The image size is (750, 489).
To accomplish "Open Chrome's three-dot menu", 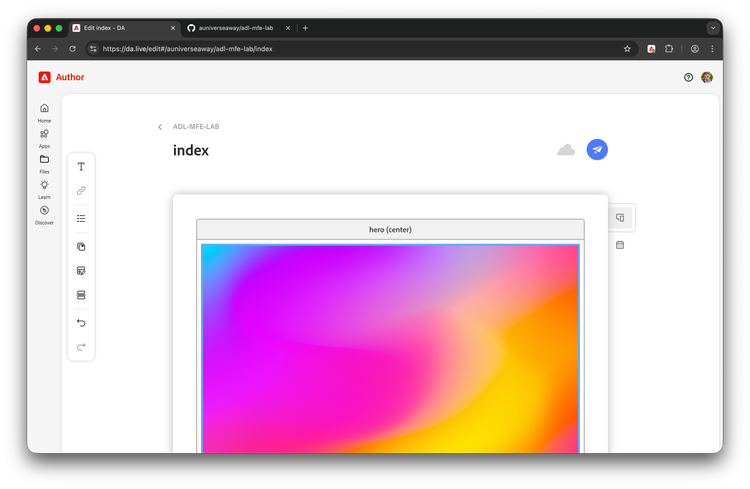I will pyautogui.click(x=712, y=48).
